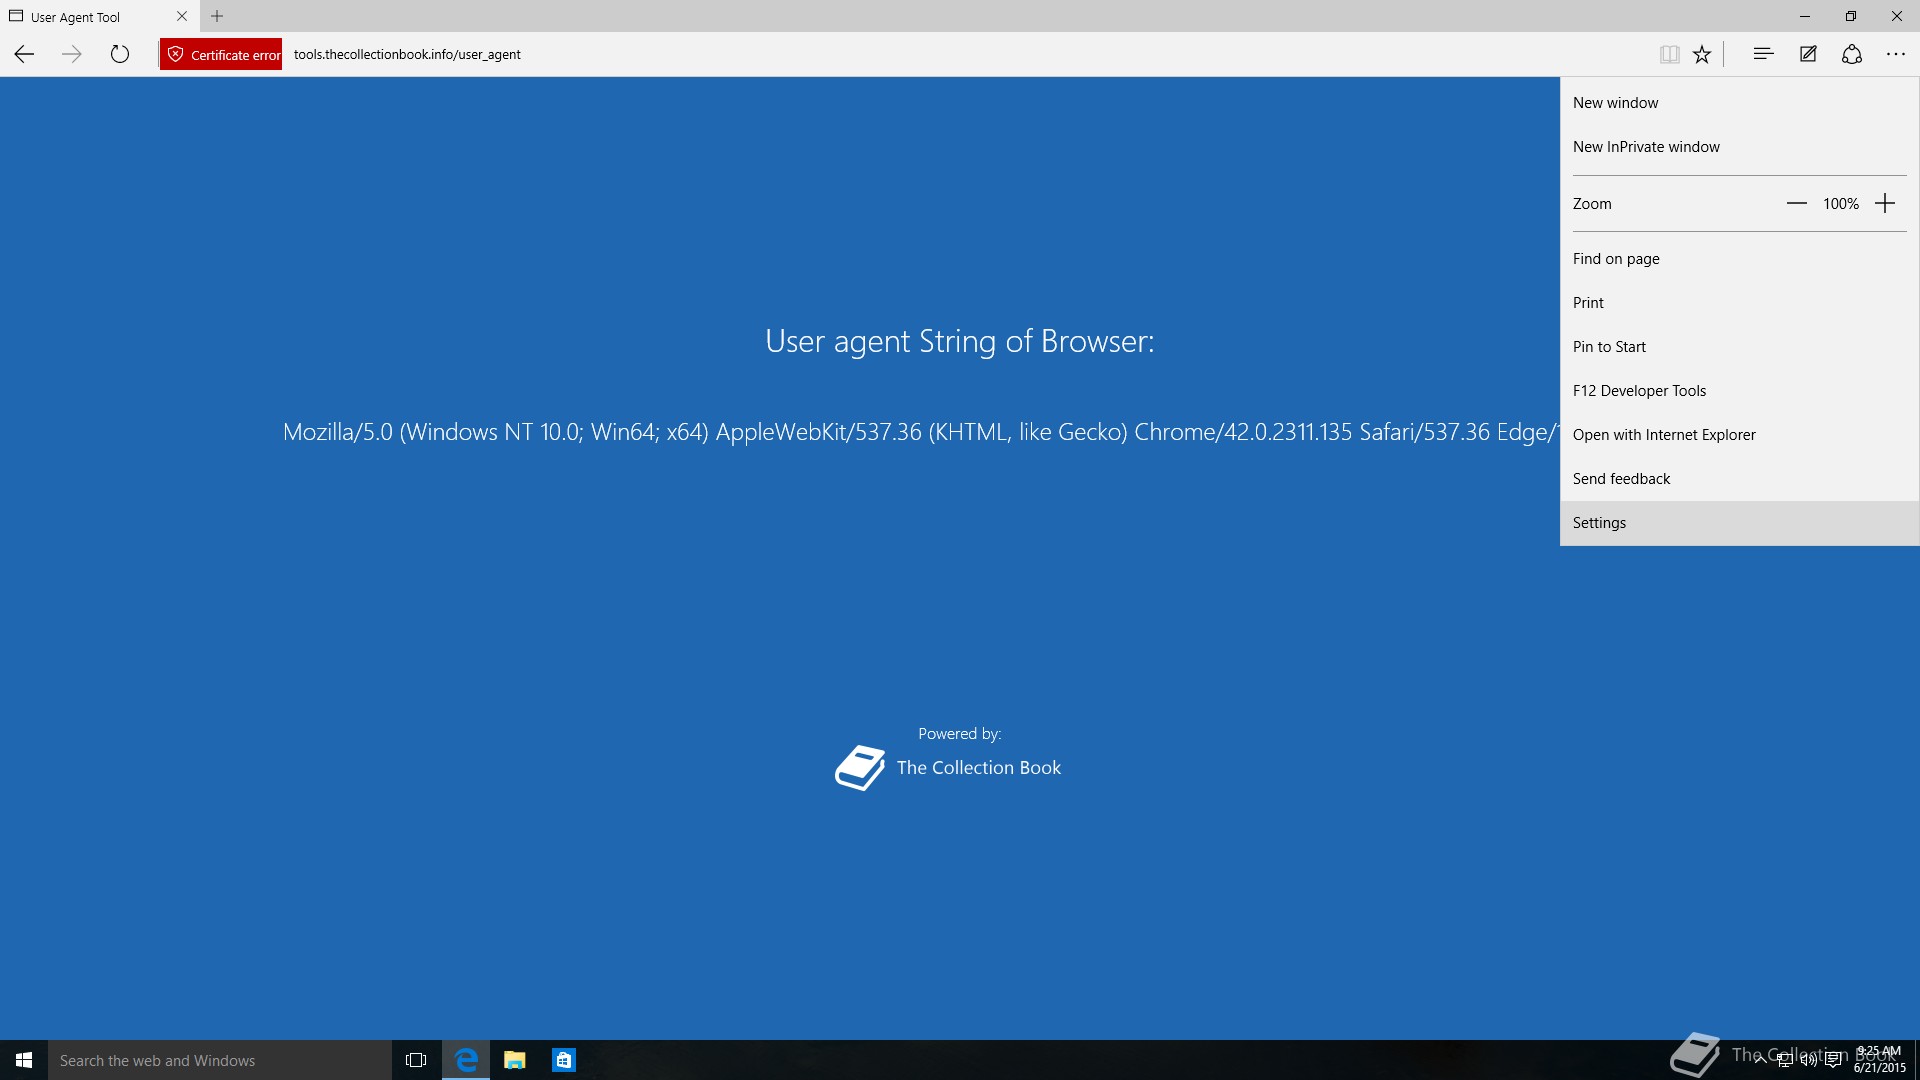The image size is (1920, 1080).
Task: Select Pin to Start
Action: pyautogui.click(x=1739, y=347)
